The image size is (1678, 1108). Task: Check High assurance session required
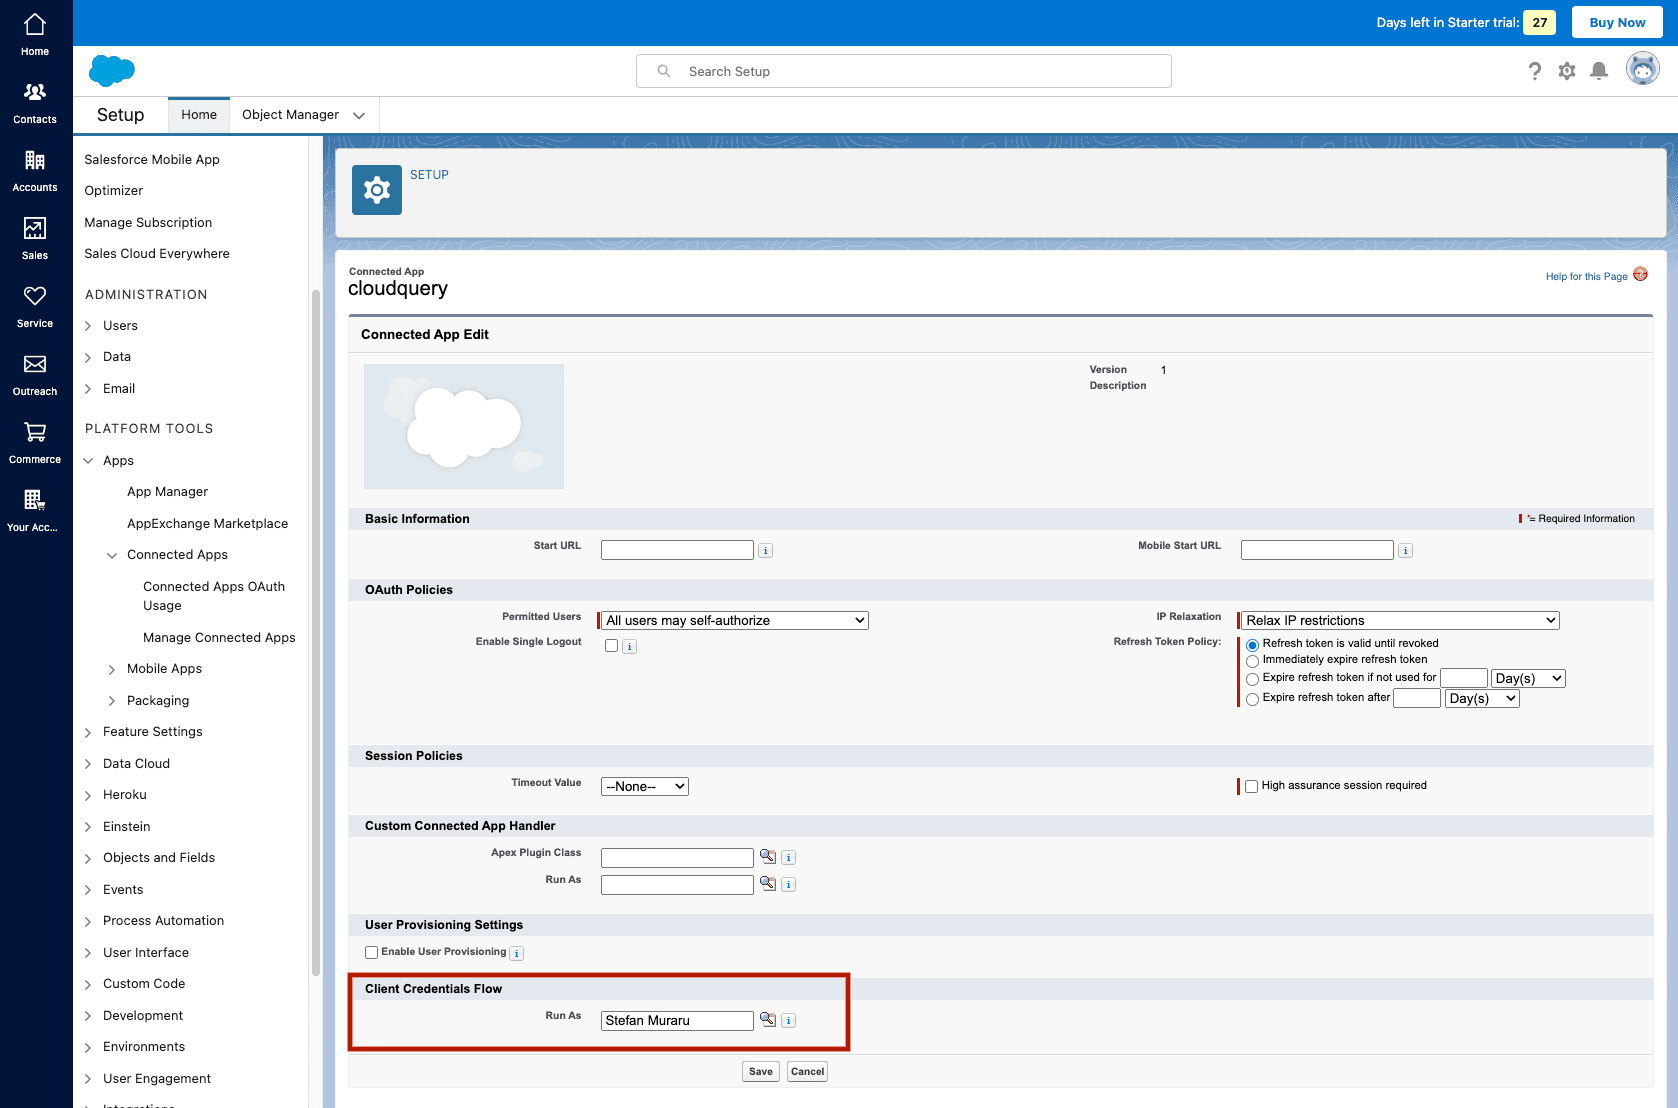[1251, 786]
